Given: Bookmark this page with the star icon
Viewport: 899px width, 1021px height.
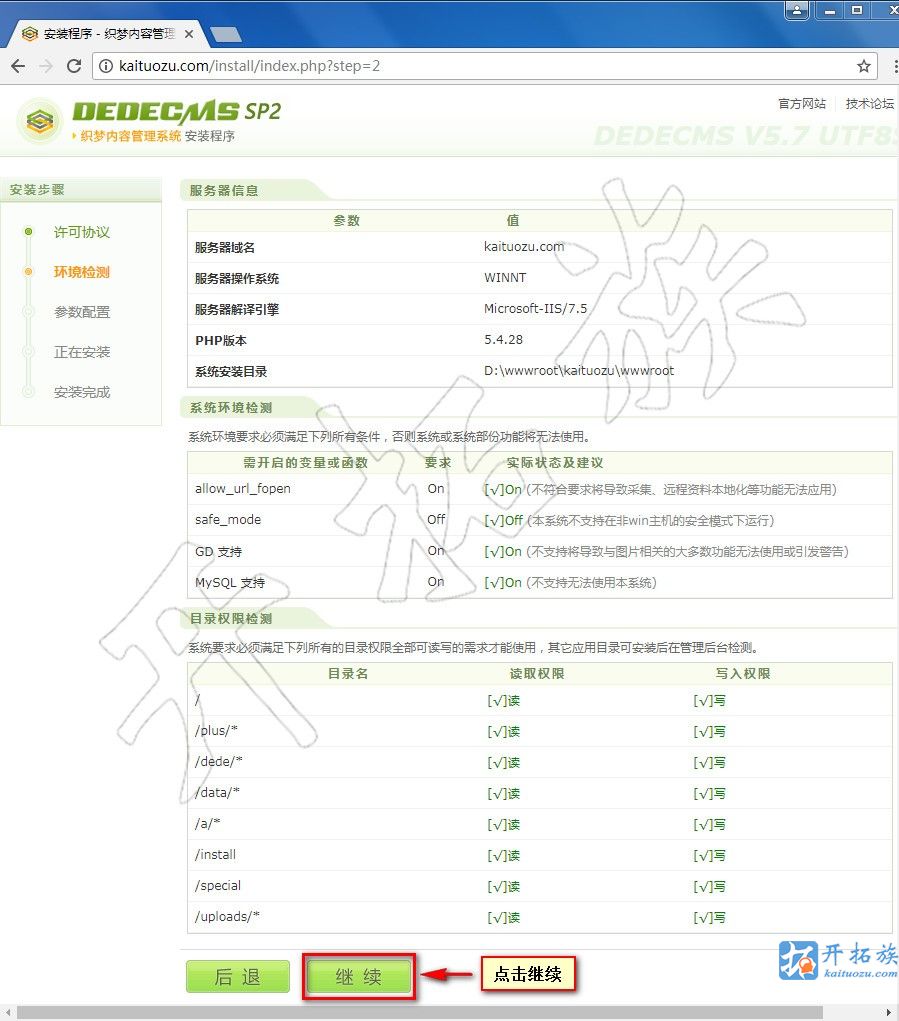Looking at the screenshot, I should click(863, 66).
